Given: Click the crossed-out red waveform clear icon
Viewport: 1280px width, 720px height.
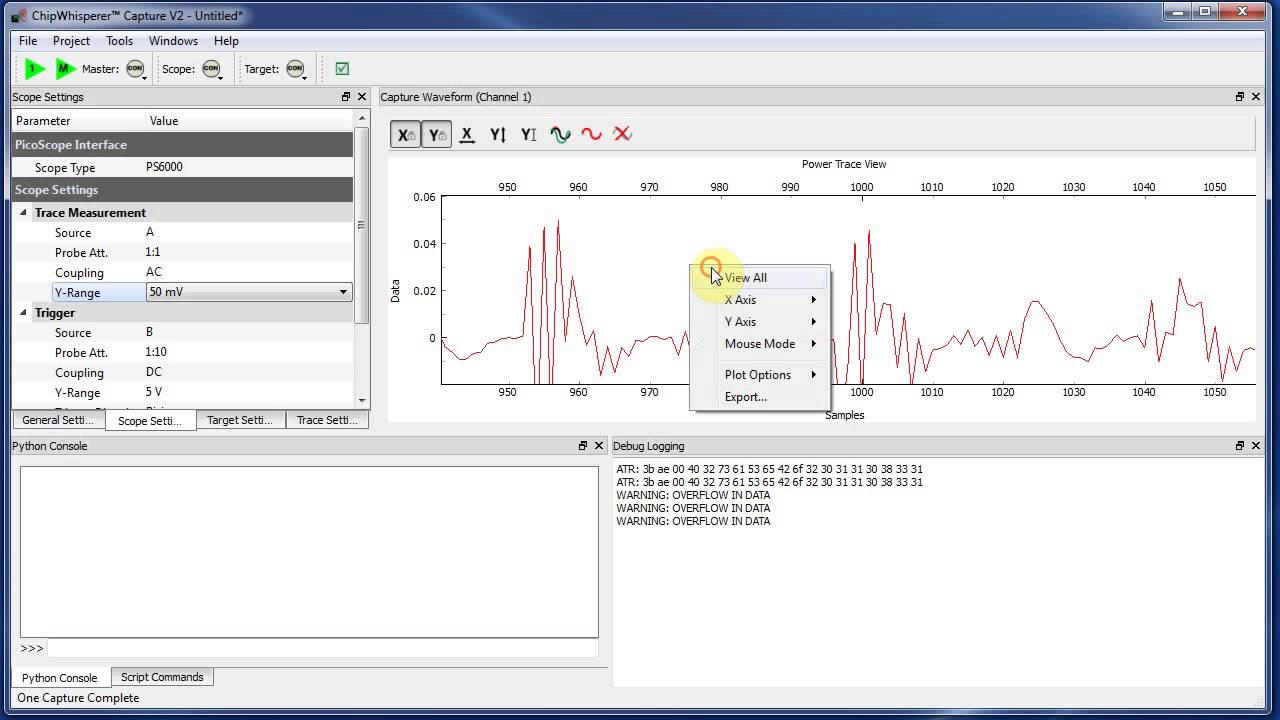Looking at the screenshot, I should click(x=622, y=134).
